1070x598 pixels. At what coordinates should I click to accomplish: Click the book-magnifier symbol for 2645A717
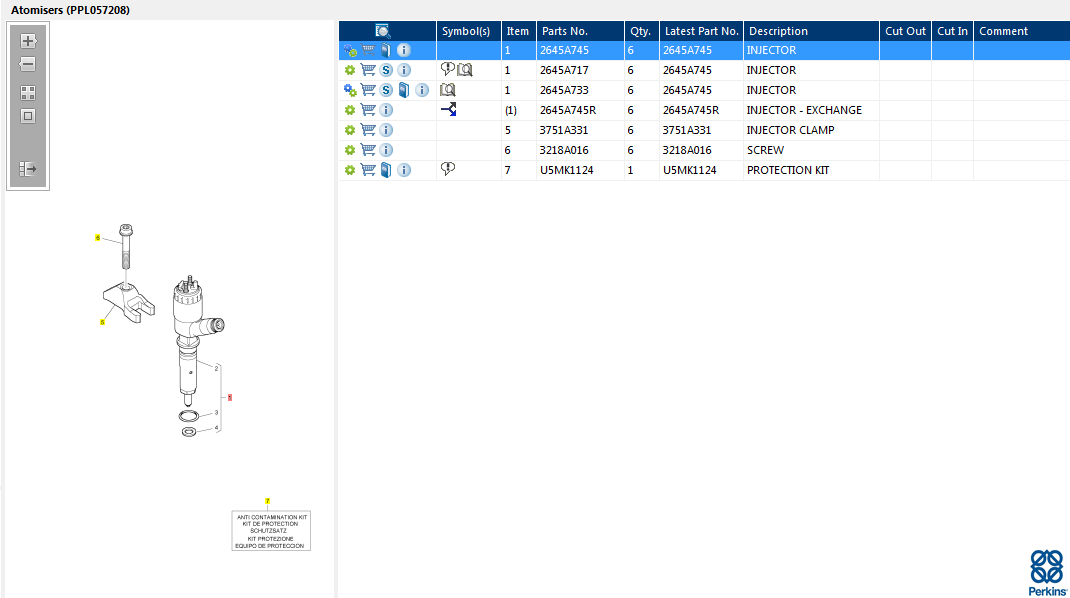(465, 70)
